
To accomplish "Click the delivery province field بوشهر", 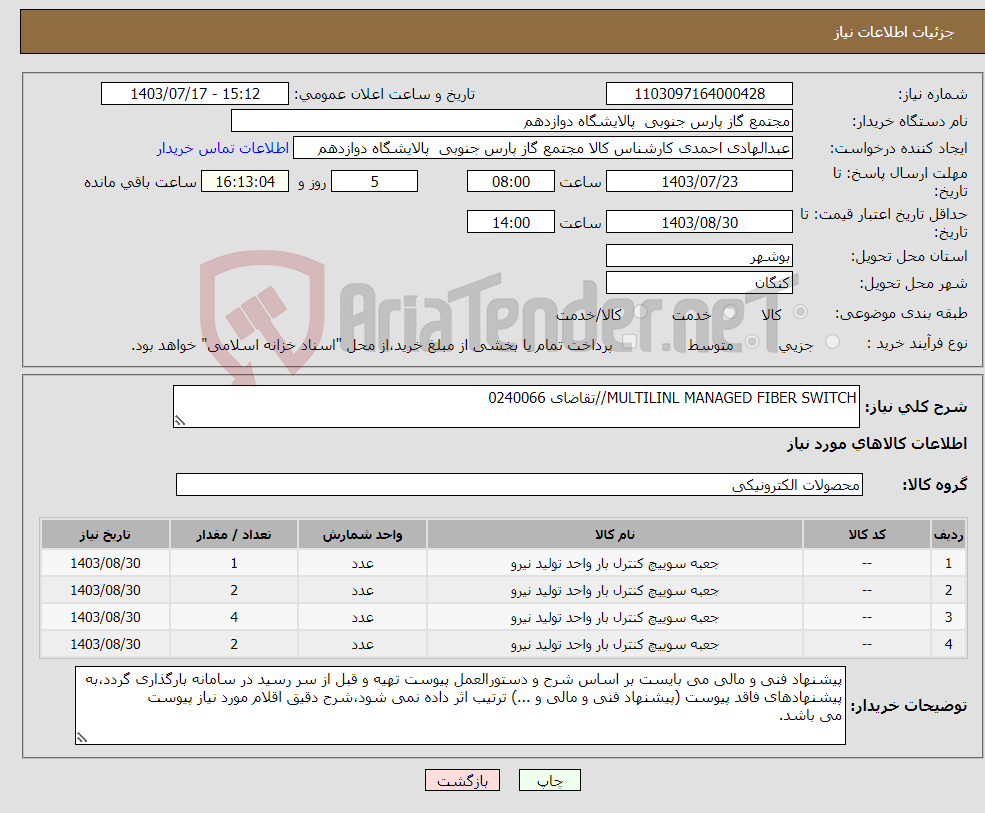I will [699, 256].
